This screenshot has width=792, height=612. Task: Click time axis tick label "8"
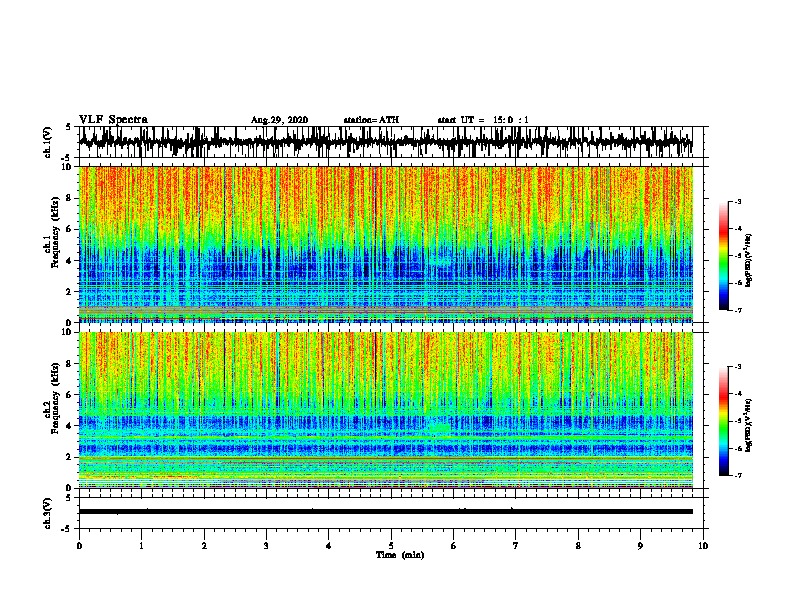coord(578,546)
